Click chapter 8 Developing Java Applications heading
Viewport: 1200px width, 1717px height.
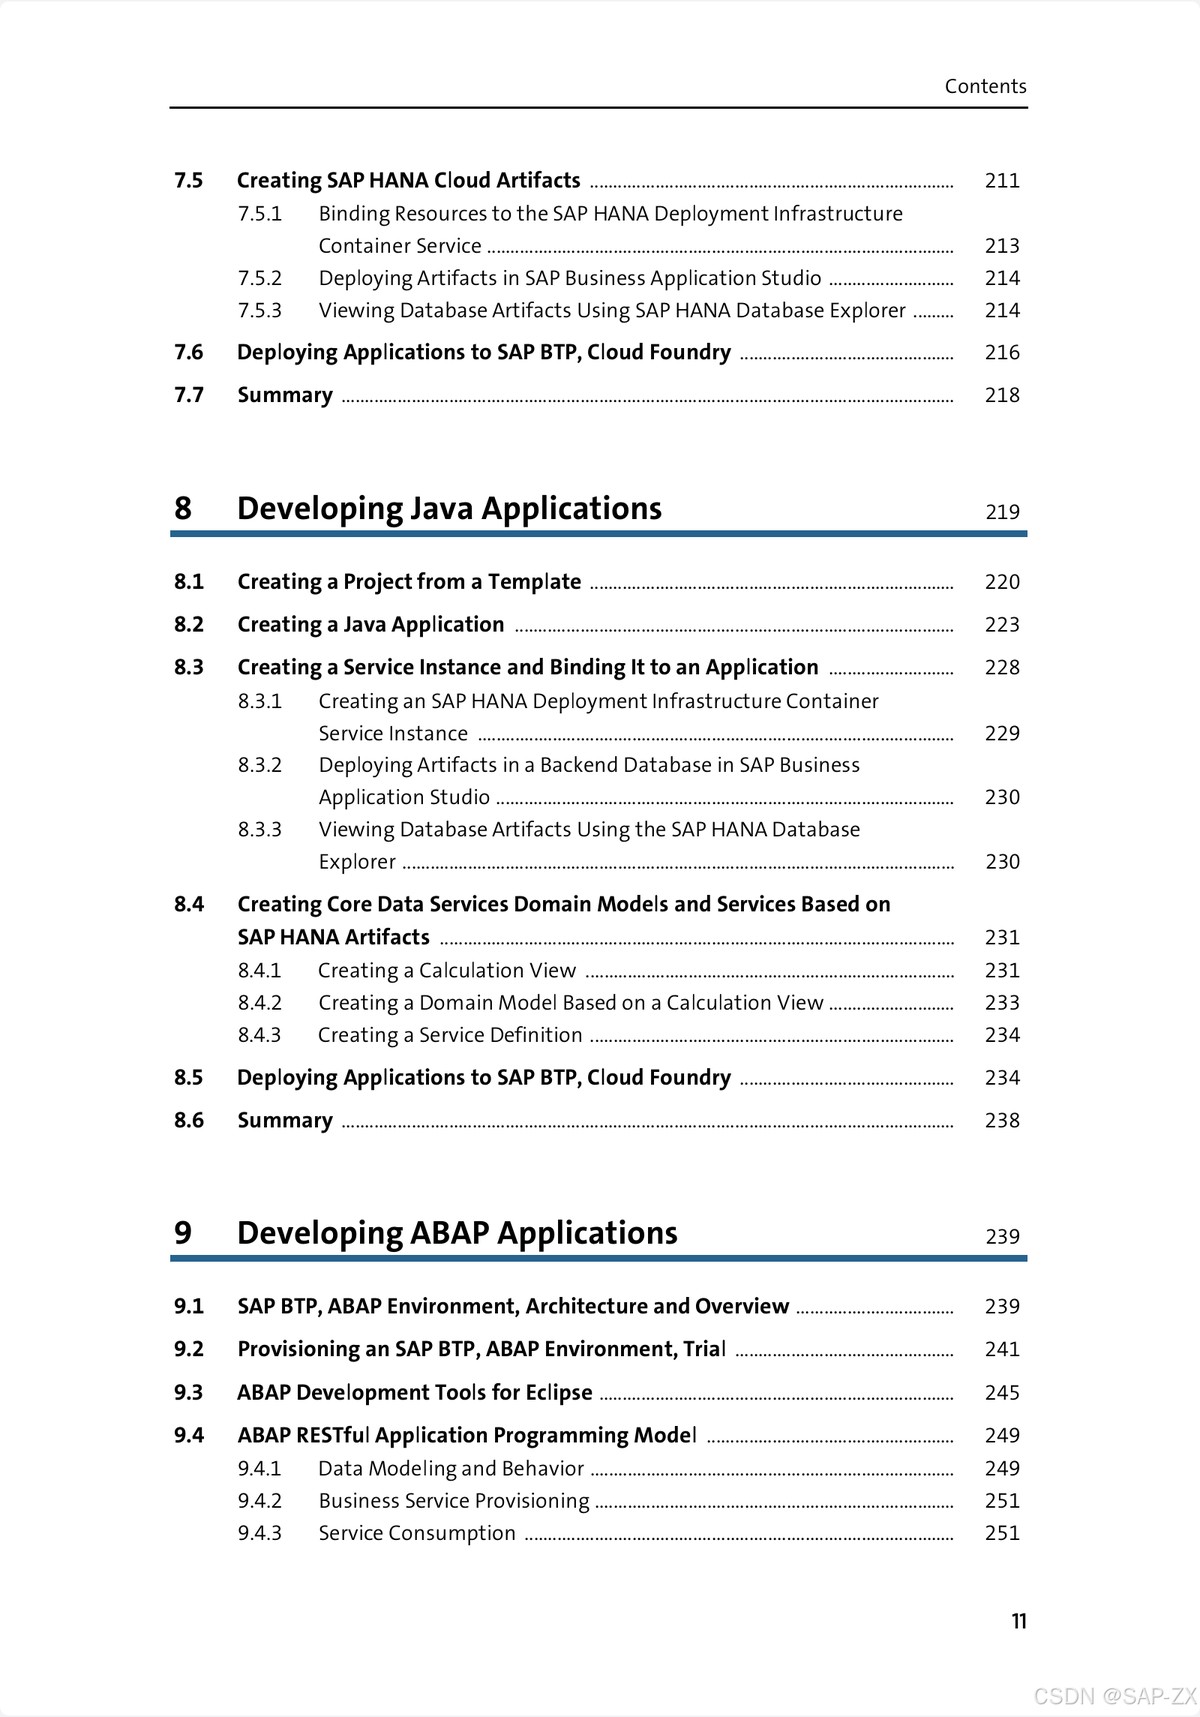[x=449, y=508]
